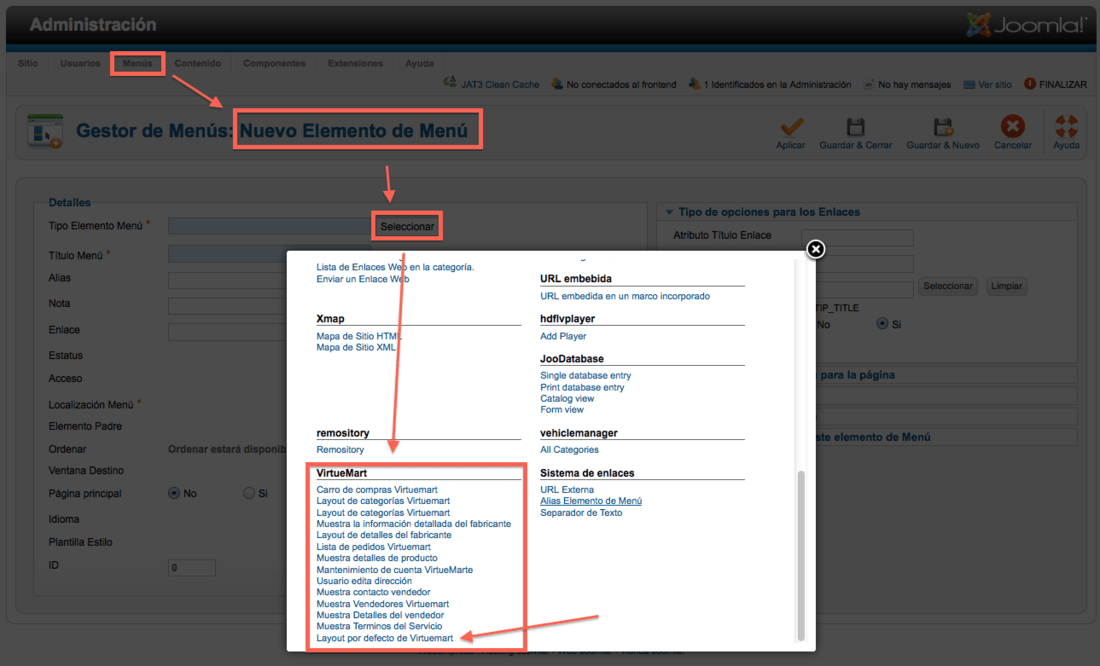Choose Usuario edita dirección

[364, 581]
